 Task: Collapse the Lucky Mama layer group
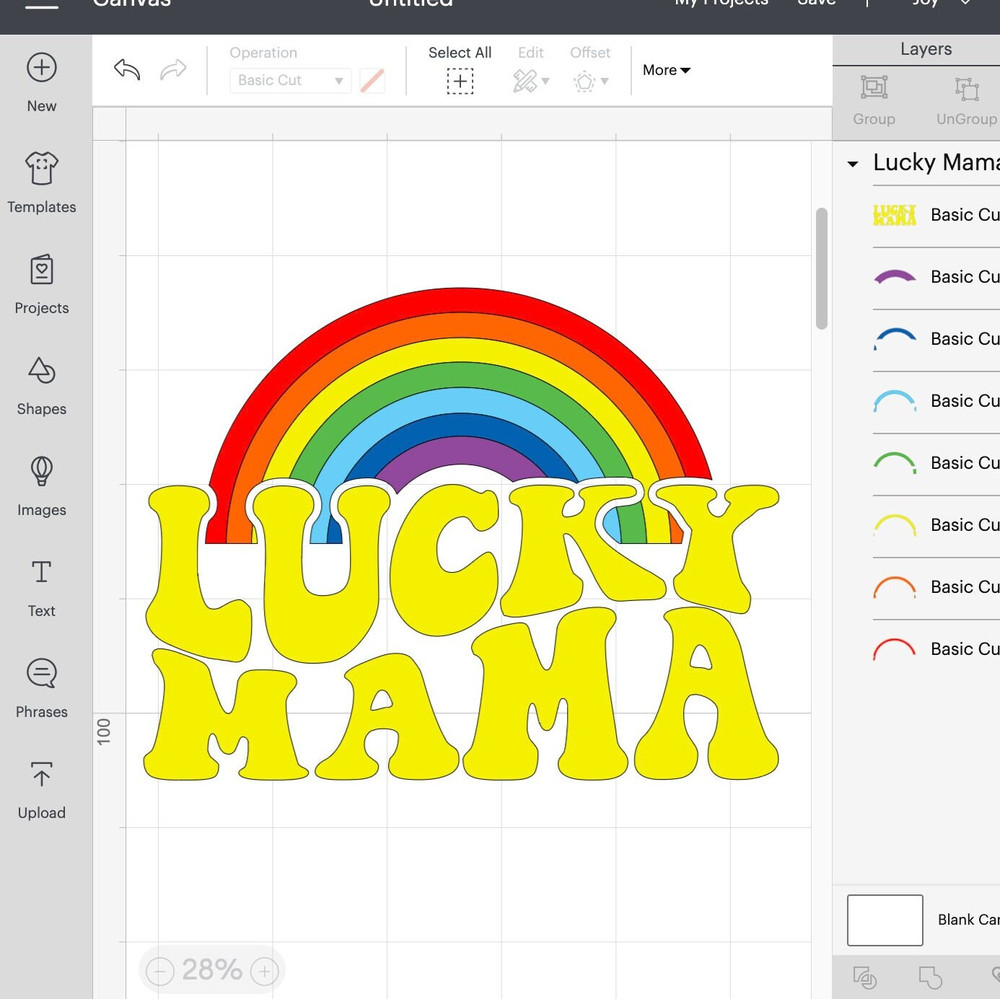click(x=853, y=163)
